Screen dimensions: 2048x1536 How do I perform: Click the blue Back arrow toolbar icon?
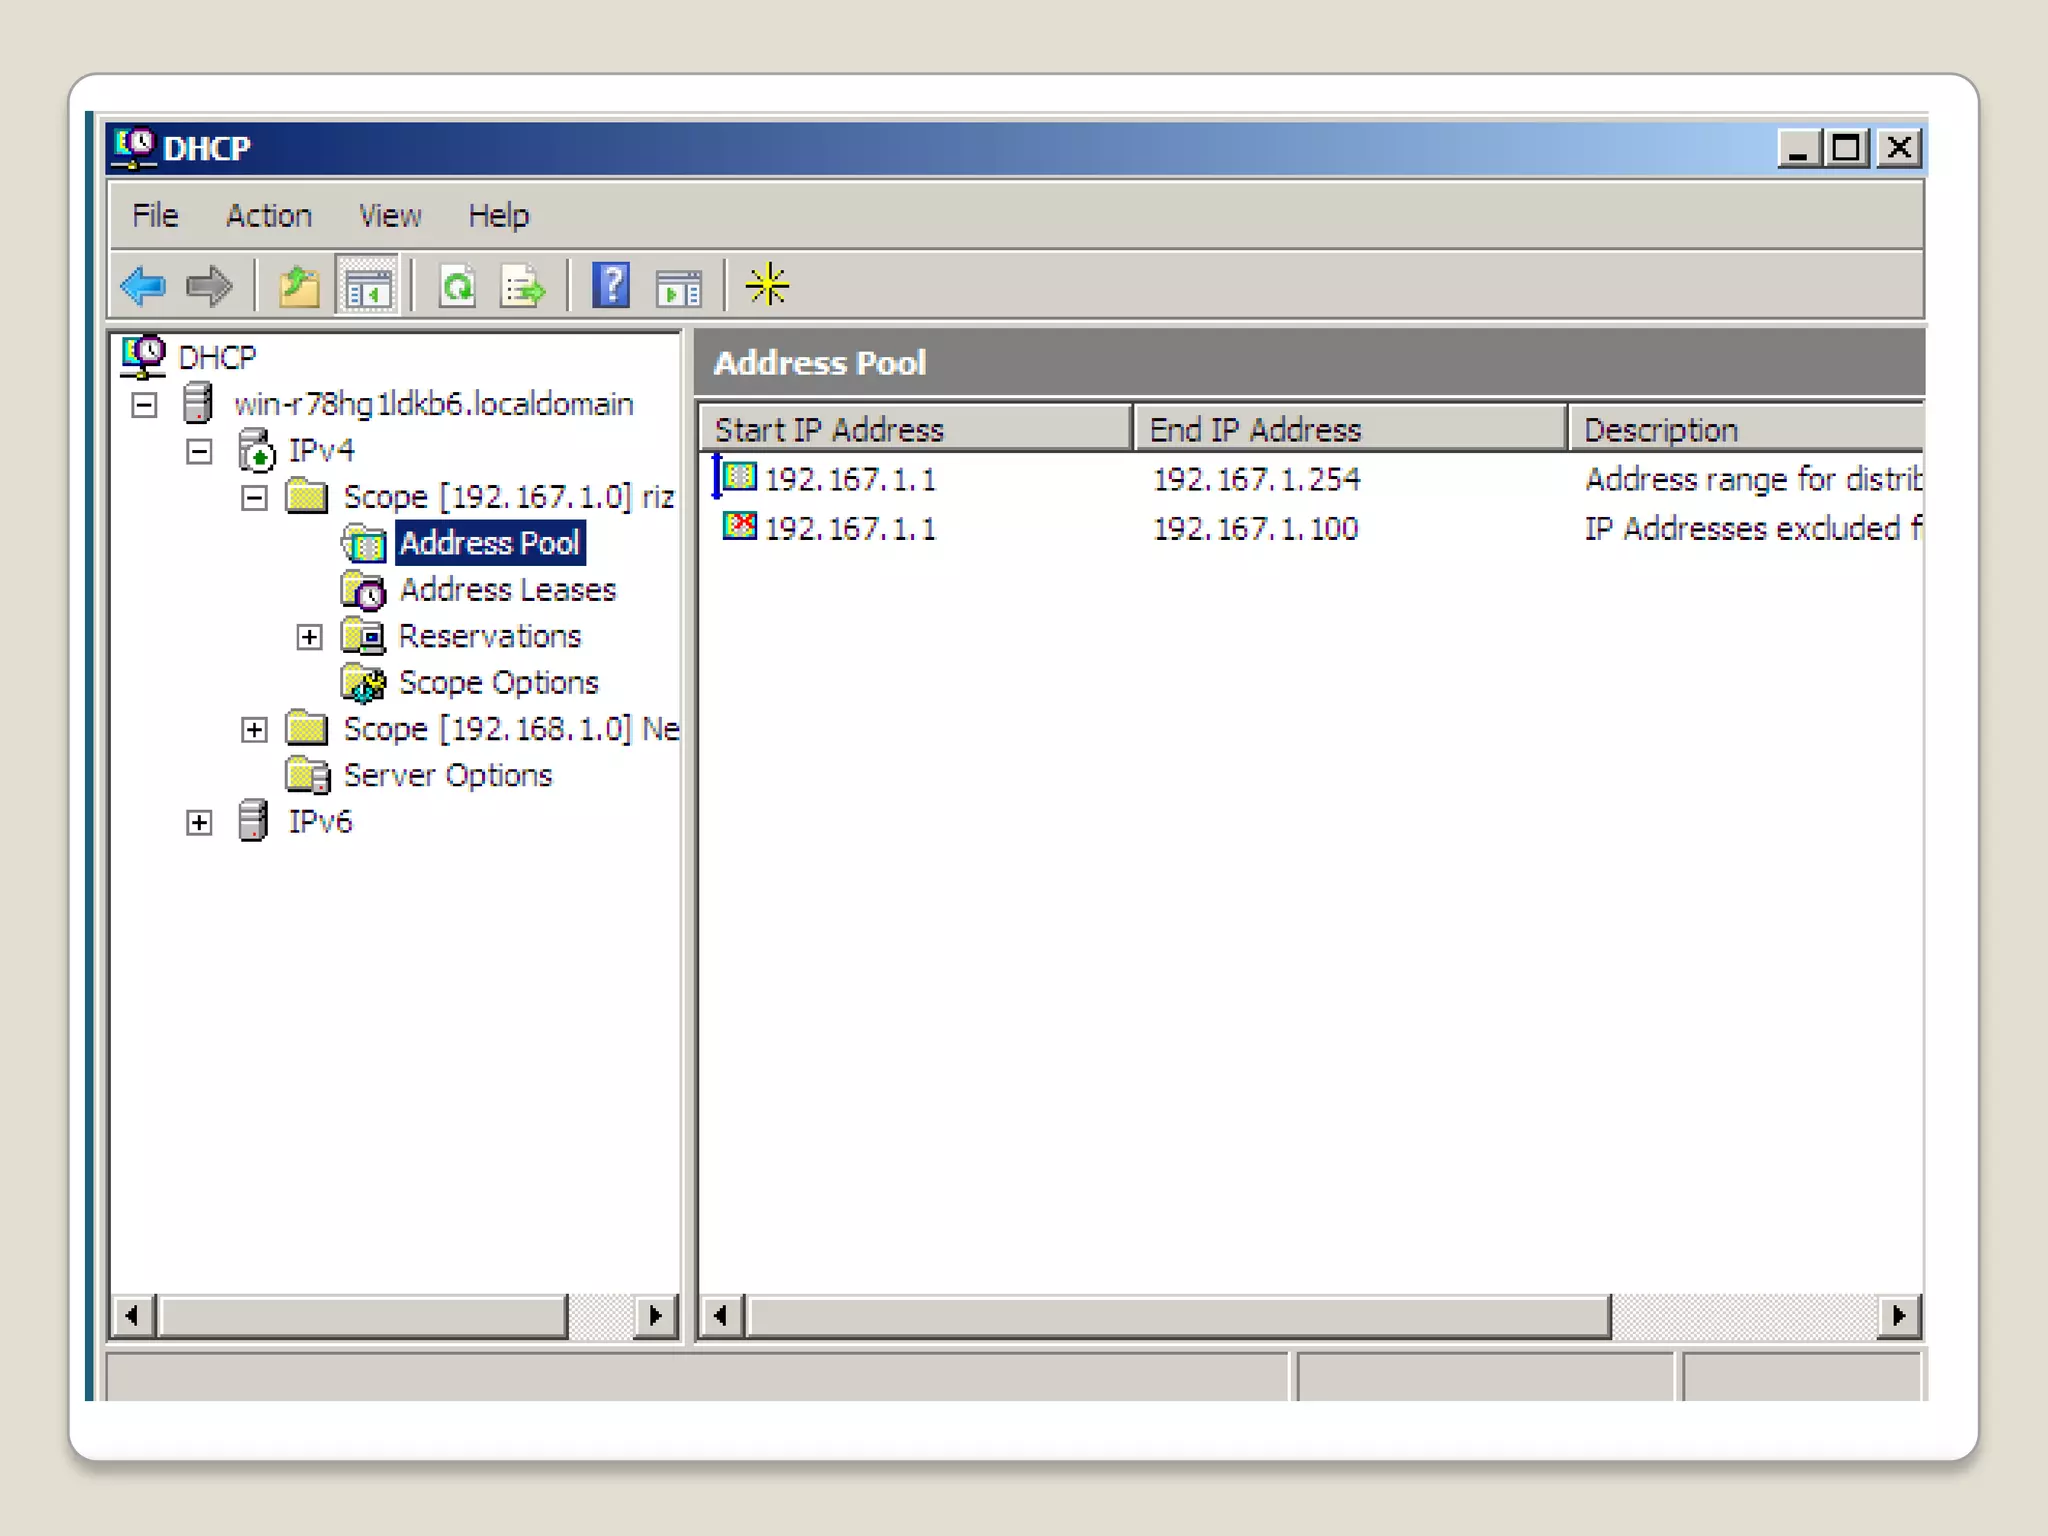coord(143,287)
